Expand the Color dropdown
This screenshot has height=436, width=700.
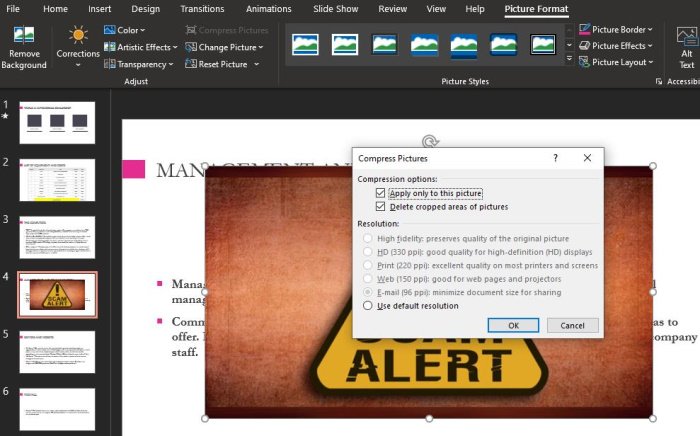(x=125, y=30)
